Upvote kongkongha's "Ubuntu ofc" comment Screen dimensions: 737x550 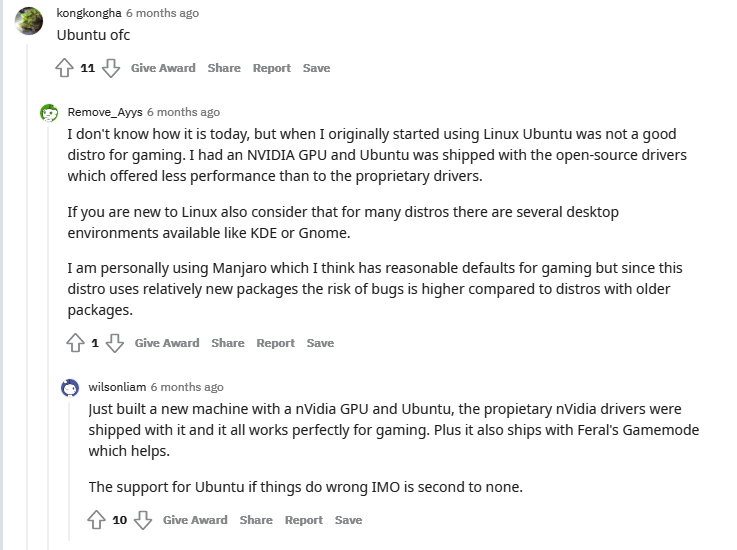65,69
